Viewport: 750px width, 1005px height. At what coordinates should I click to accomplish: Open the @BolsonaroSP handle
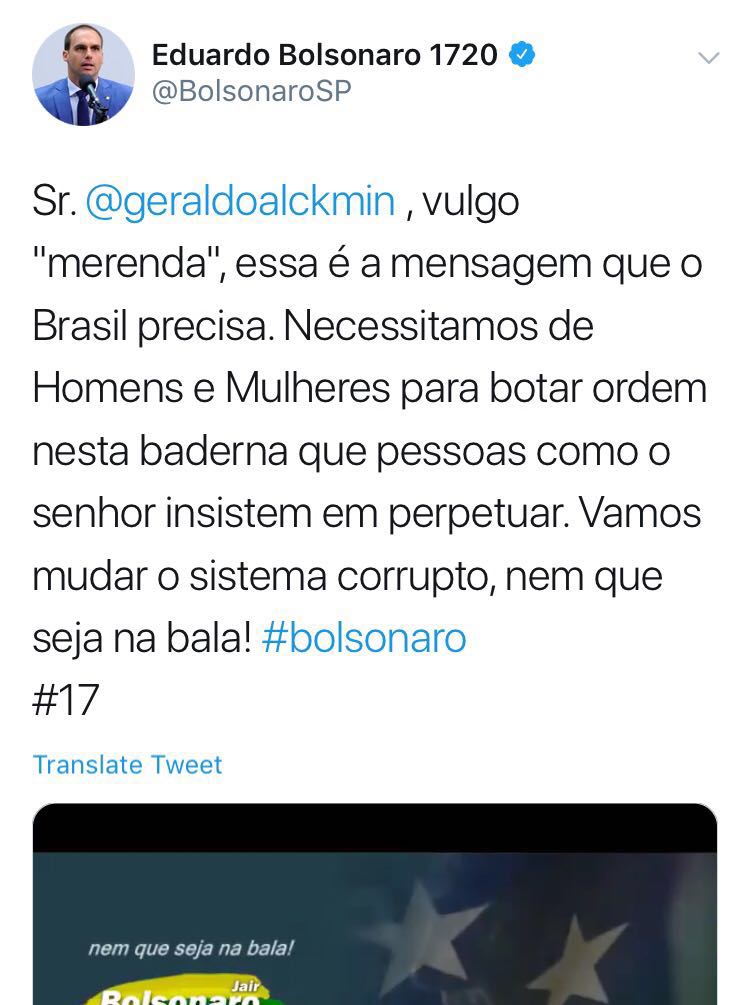tap(251, 91)
